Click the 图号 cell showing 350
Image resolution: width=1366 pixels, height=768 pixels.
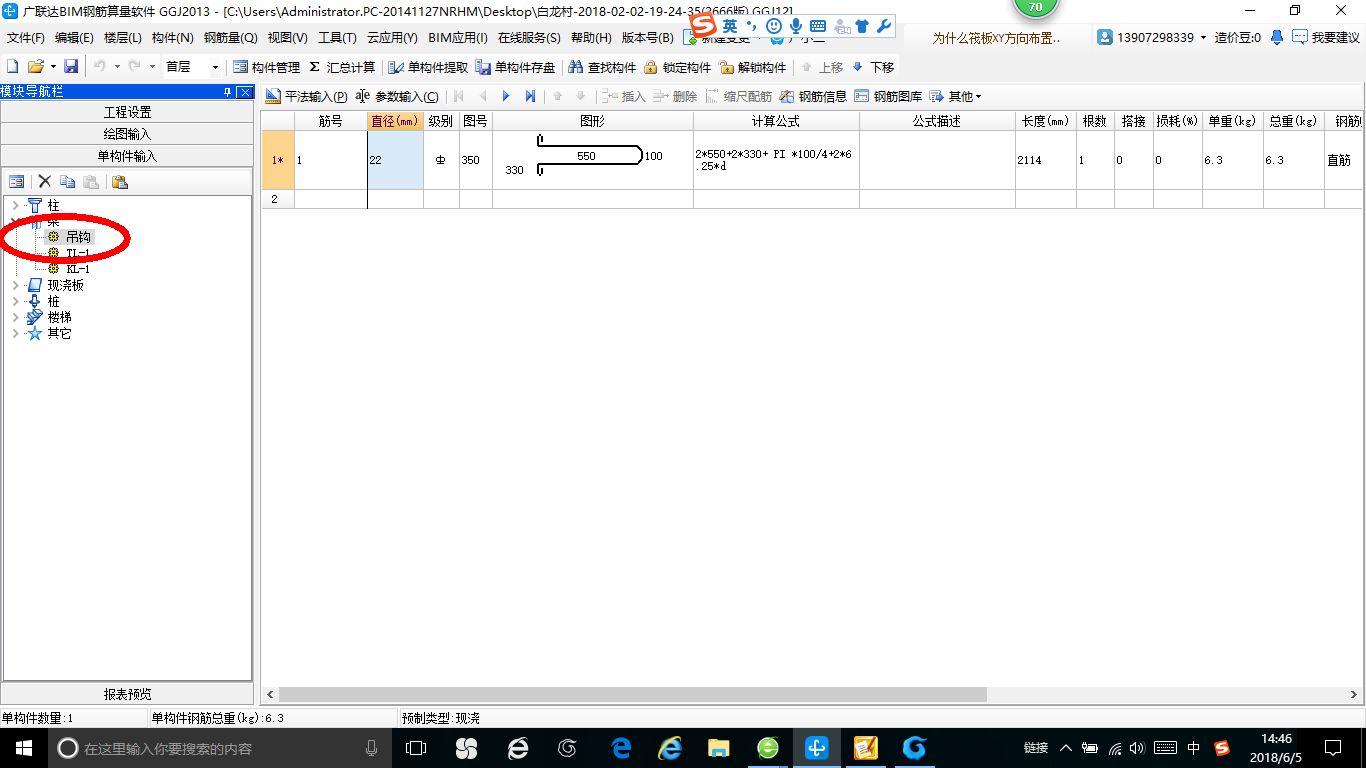pyautogui.click(x=475, y=160)
